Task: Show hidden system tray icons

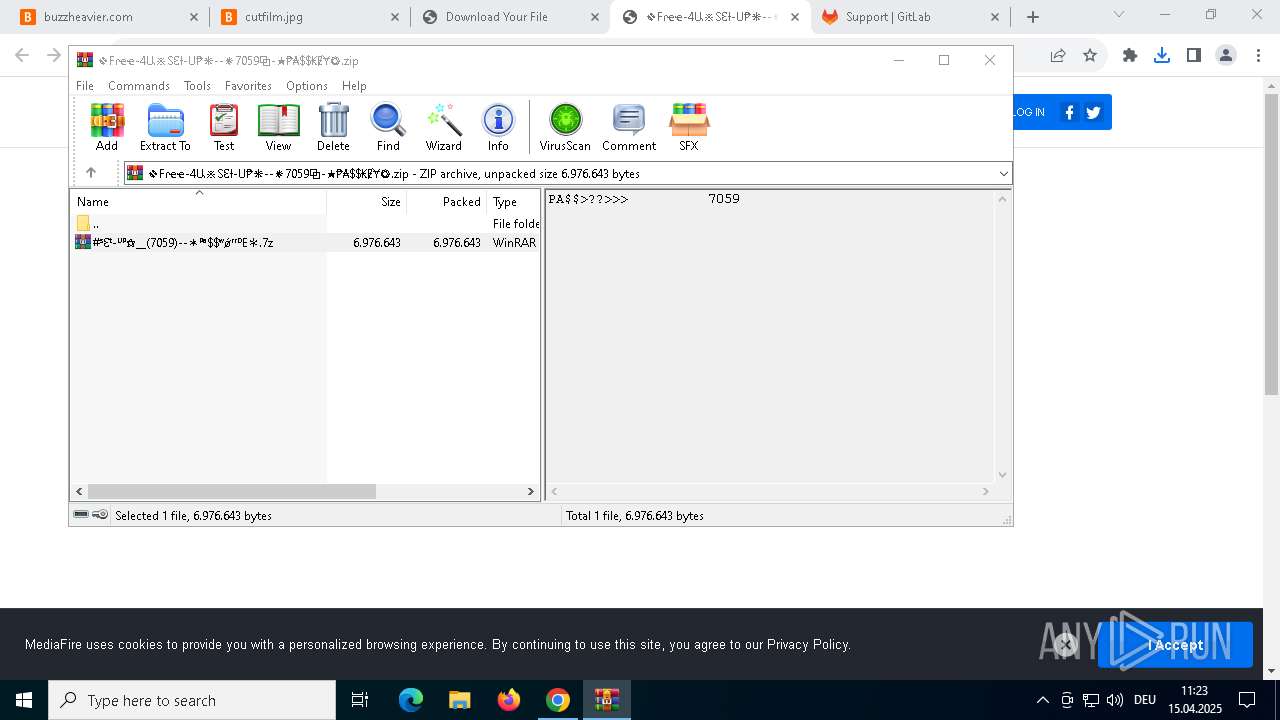Action: tap(1043, 700)
